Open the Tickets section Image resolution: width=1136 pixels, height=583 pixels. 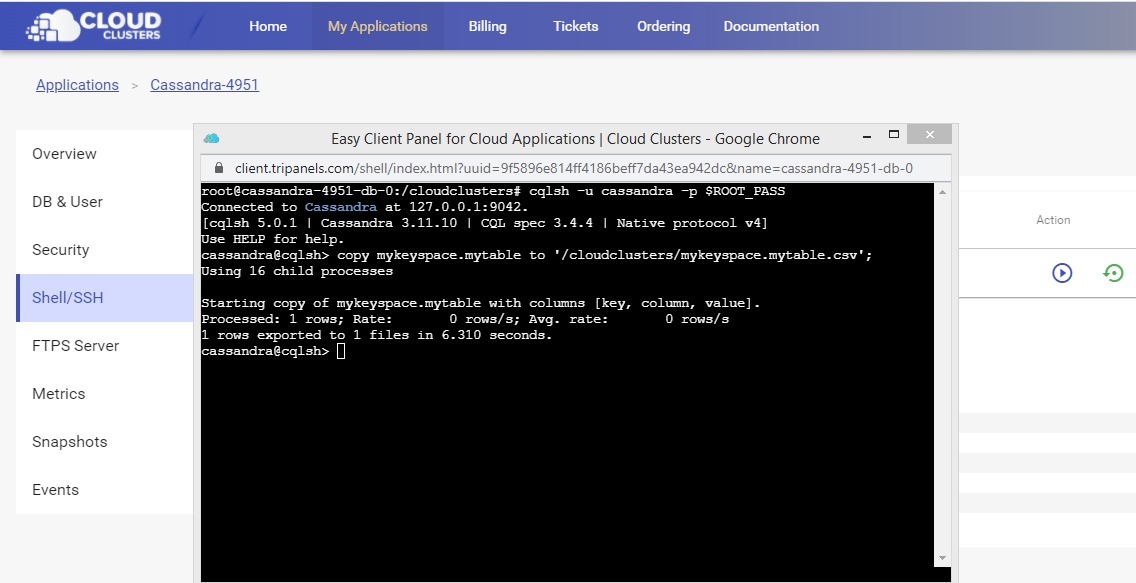[x=576, y=26]
